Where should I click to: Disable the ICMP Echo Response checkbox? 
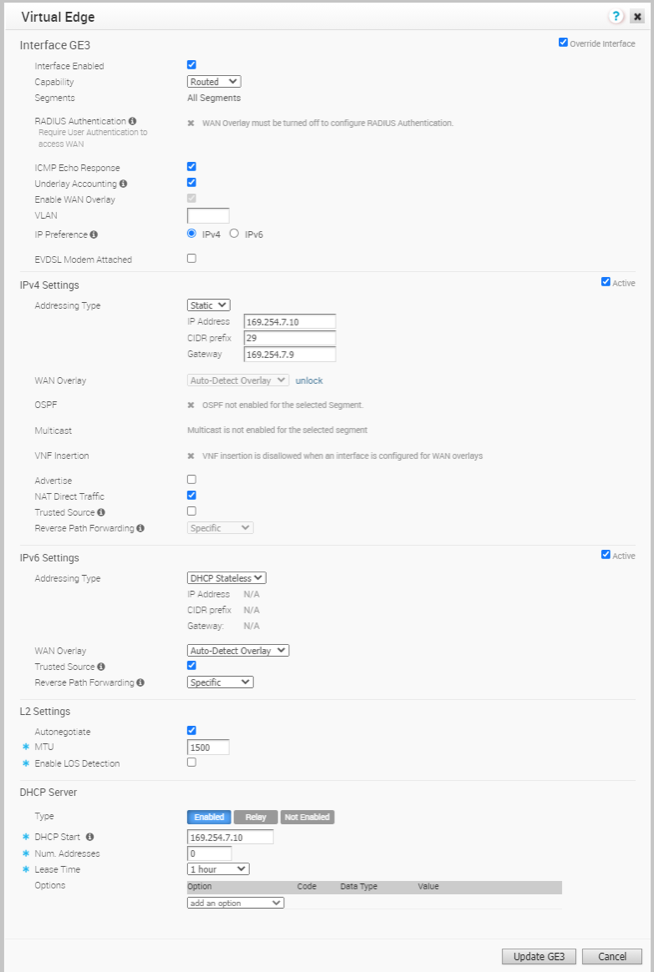[192, 167]
